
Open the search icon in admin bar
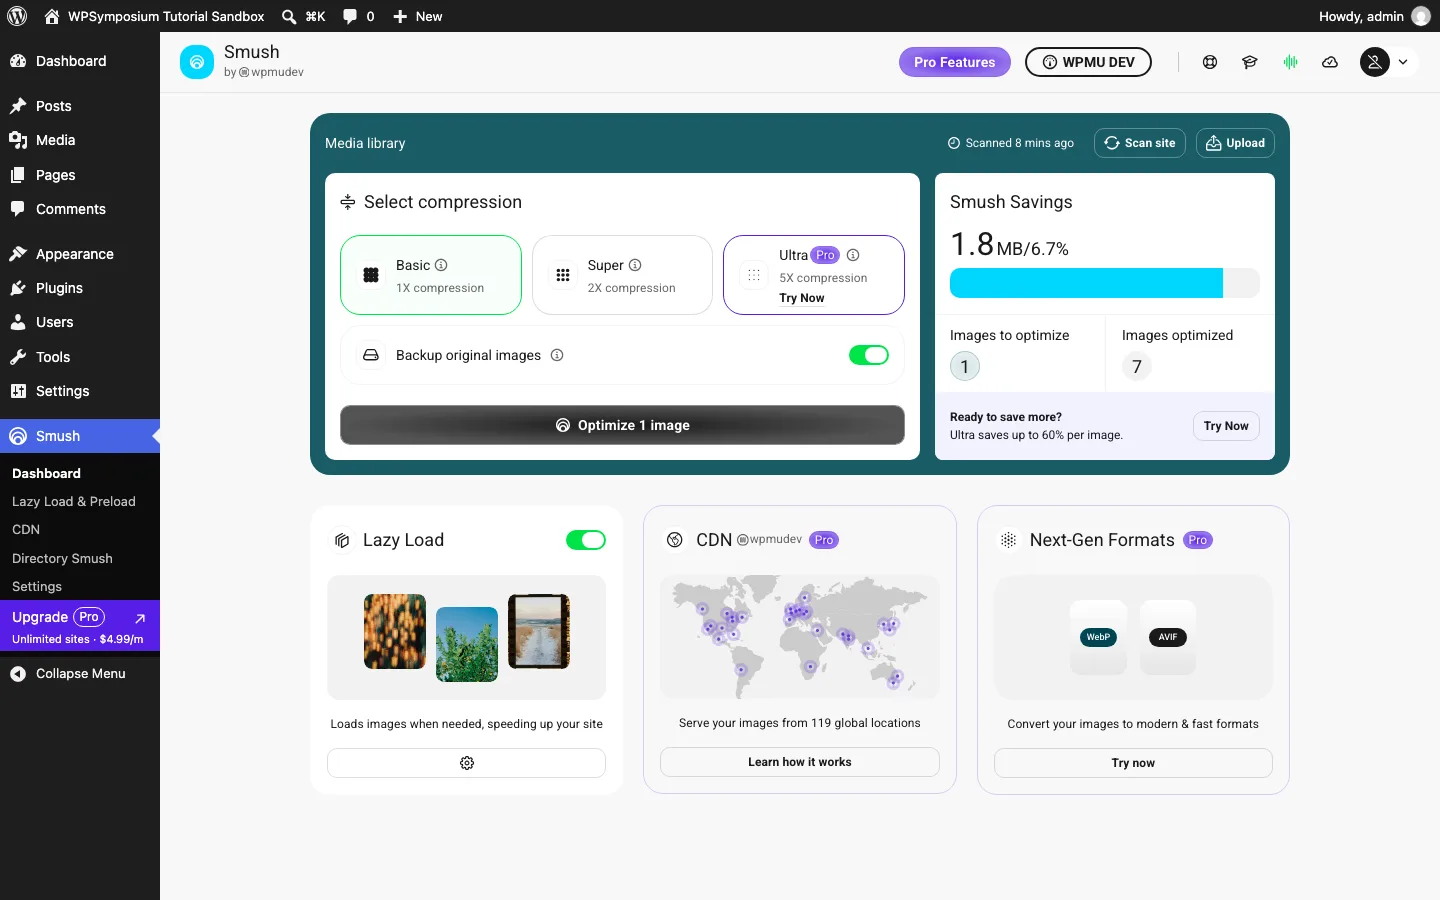tap(289, 16)
